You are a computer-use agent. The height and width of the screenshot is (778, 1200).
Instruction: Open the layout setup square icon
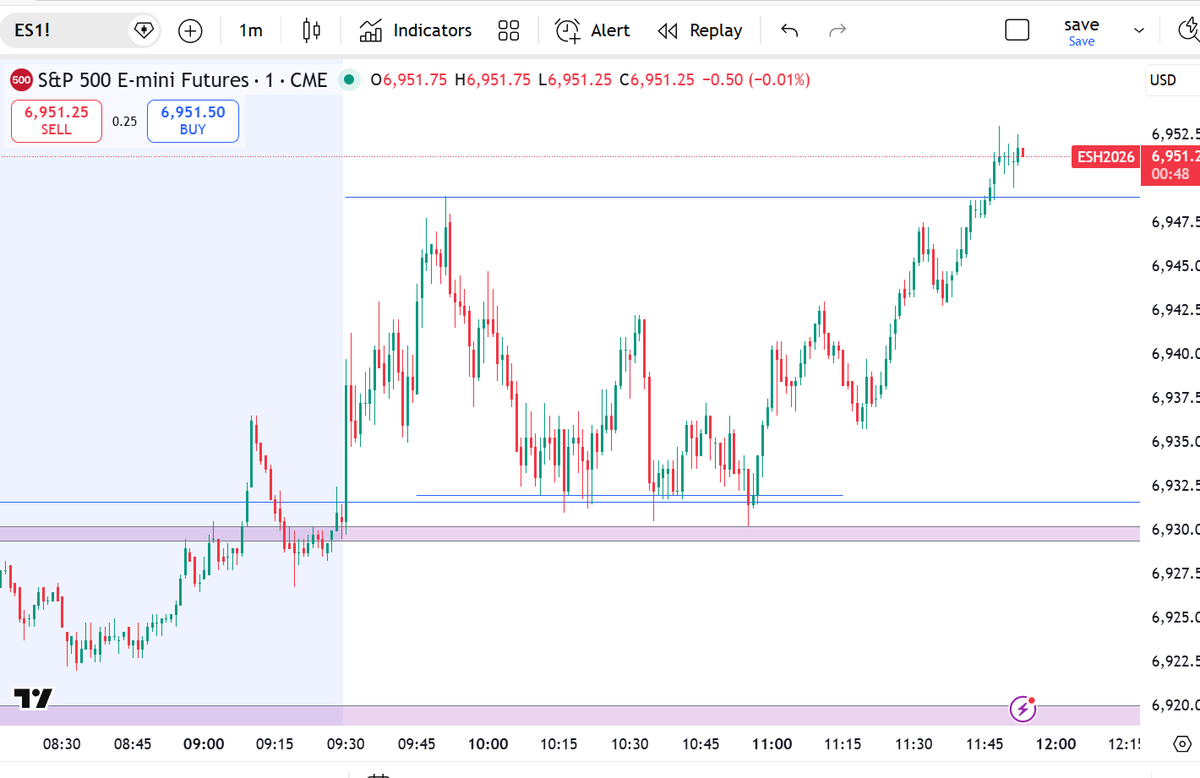(1017, 31)
